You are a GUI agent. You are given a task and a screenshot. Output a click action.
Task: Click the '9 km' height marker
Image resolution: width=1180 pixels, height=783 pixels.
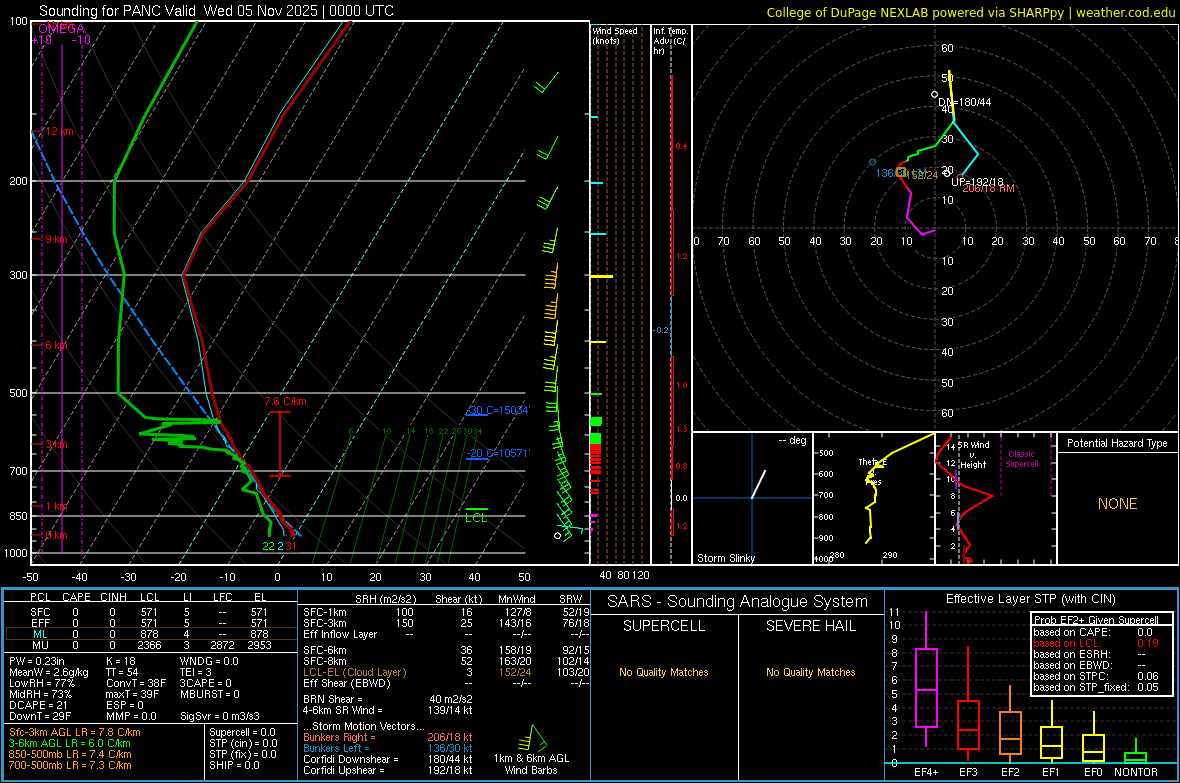[56, 239]
